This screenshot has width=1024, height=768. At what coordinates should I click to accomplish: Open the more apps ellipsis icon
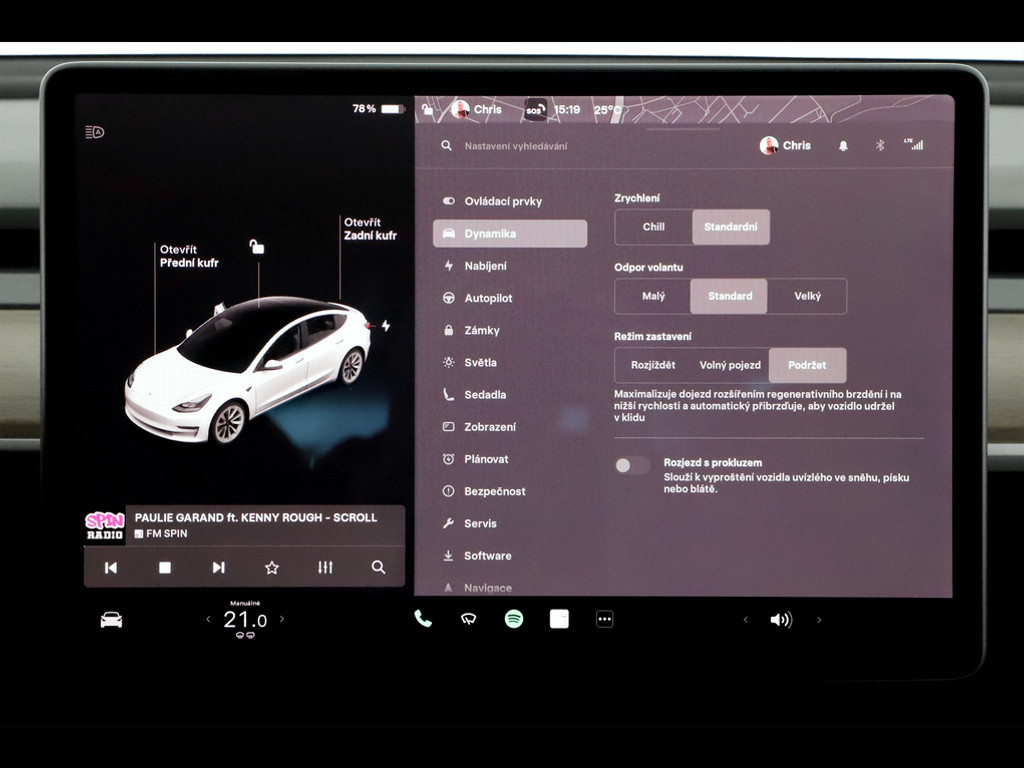tap(604, 619)
